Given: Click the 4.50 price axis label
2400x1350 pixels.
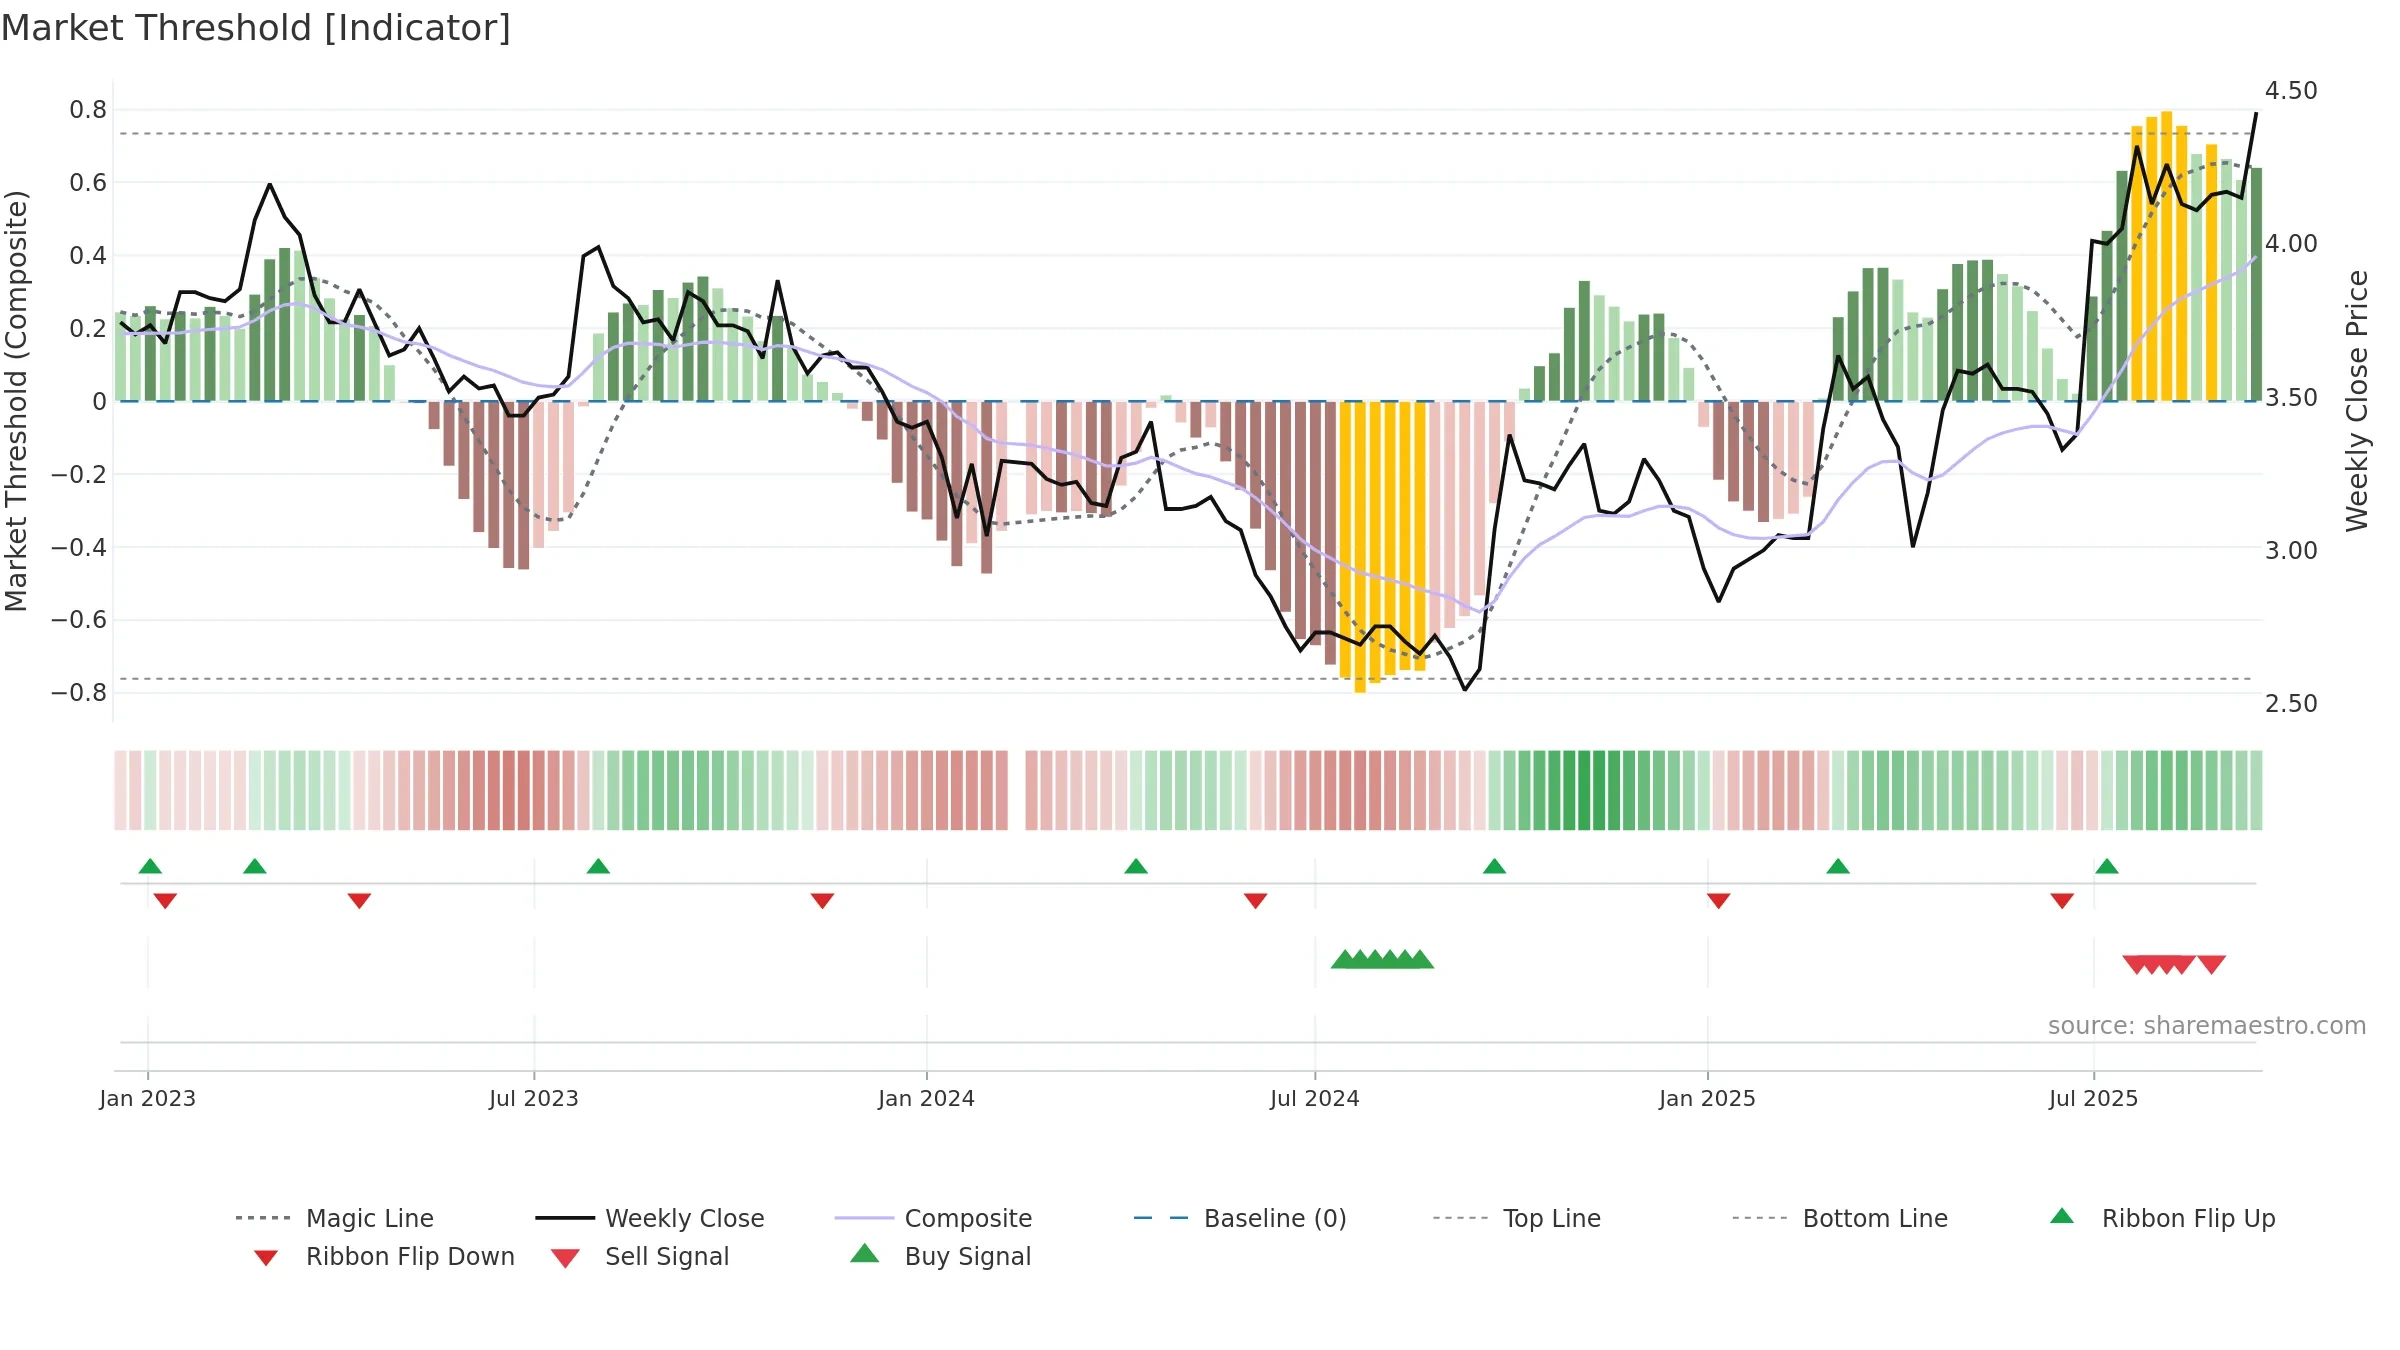Looking at the screenshot, I should click(2291, 91).
